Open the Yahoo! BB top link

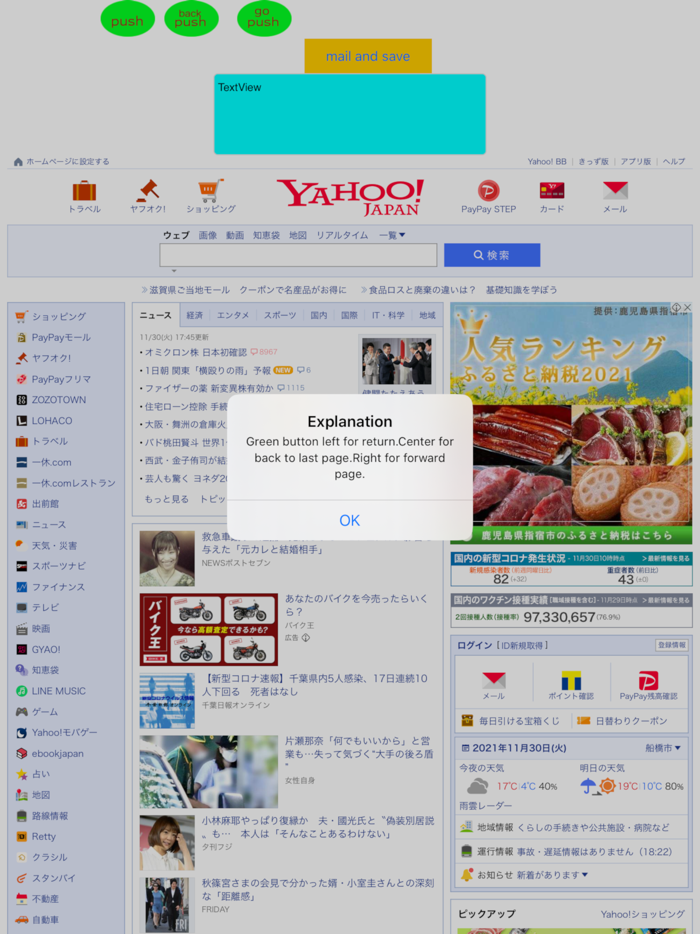[547, 161]
